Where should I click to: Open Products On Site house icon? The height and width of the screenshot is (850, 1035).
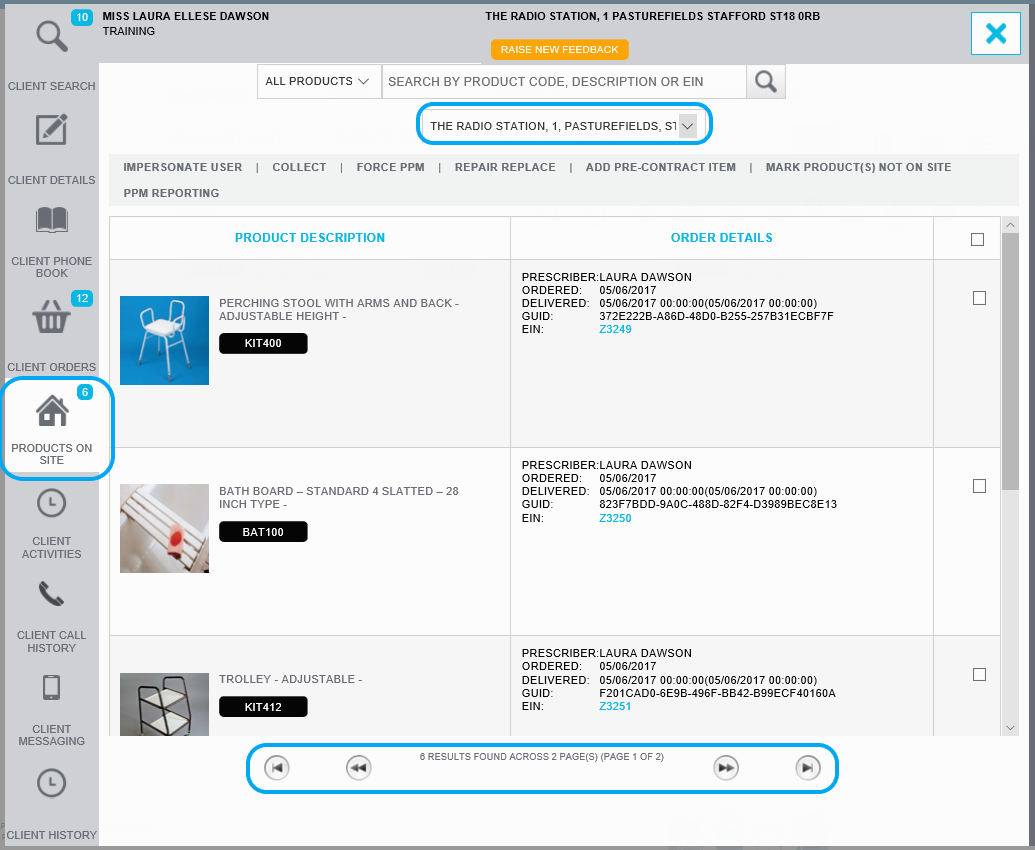pos(52,410)
